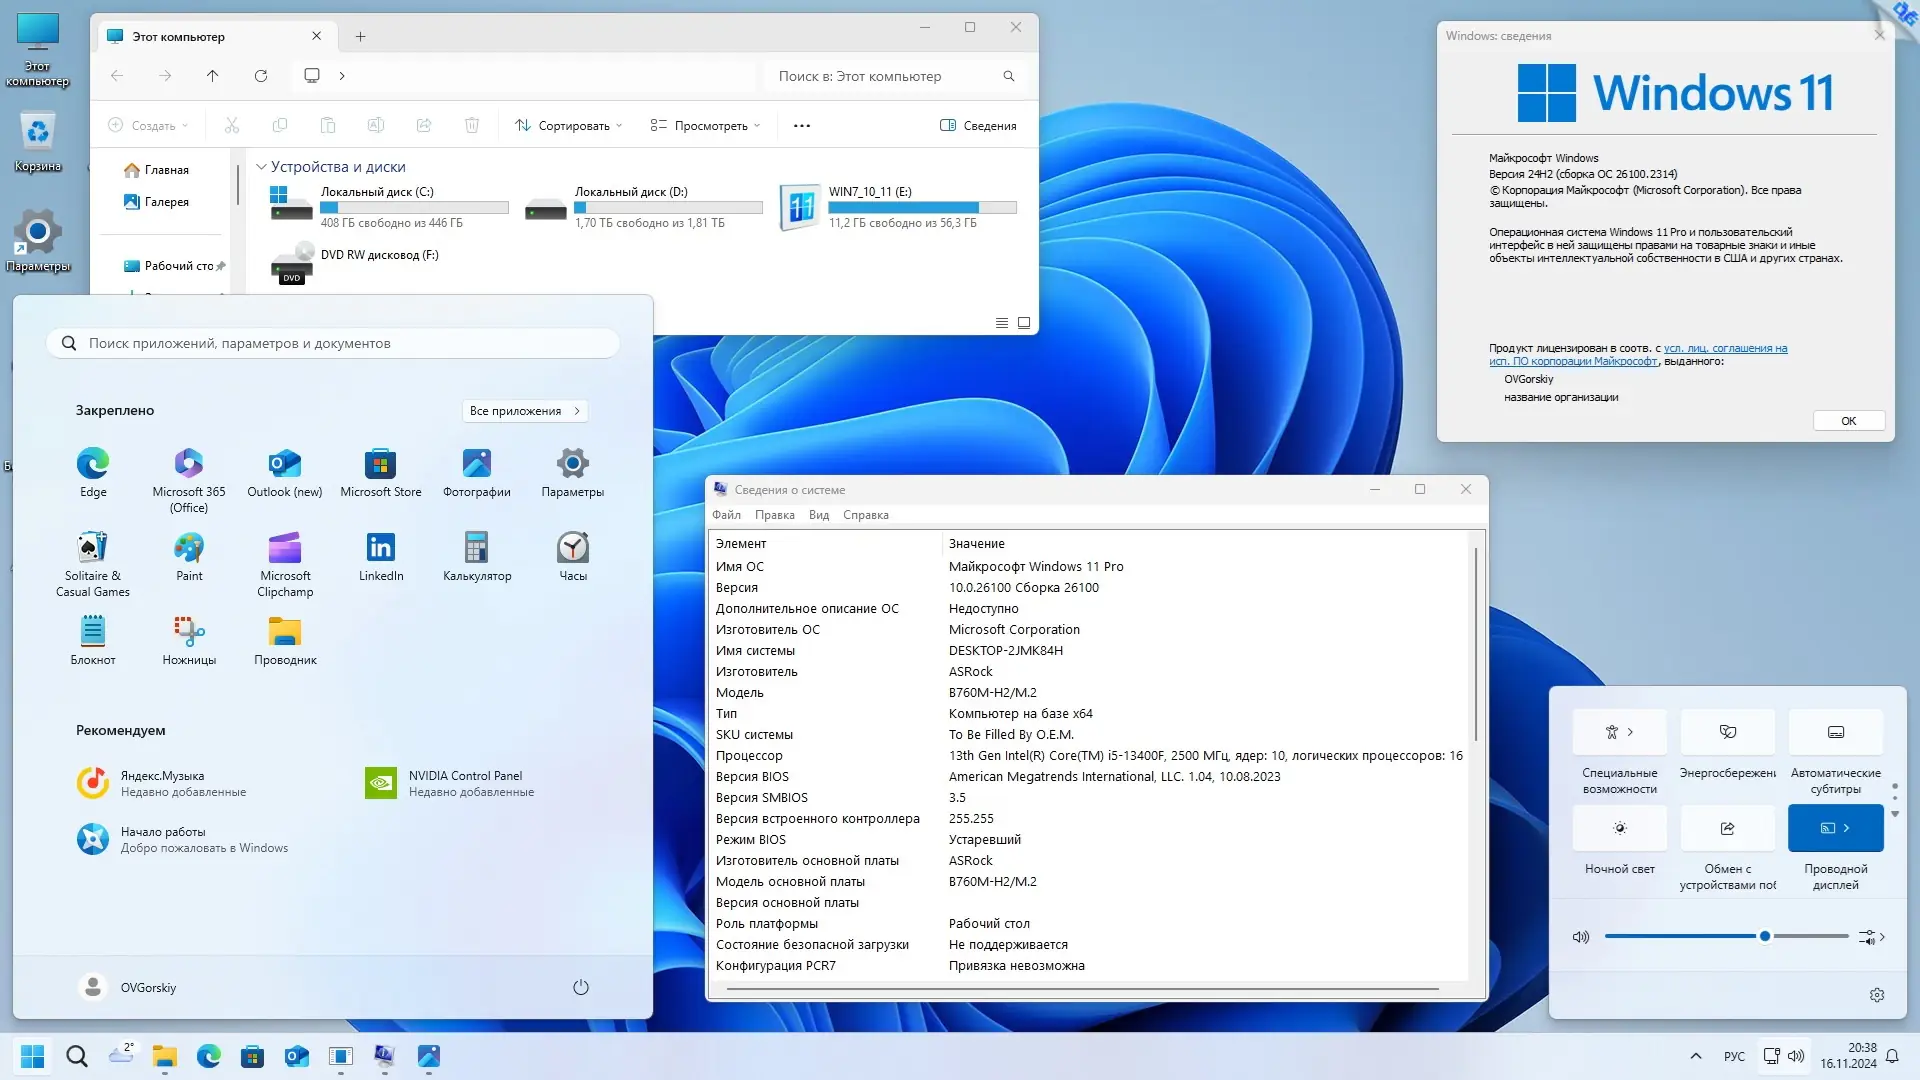The height and width of the screenshot is (1080, 1920).
Task: Click the Cut icon in Explorer toolbar
Action: coord(231,125)
